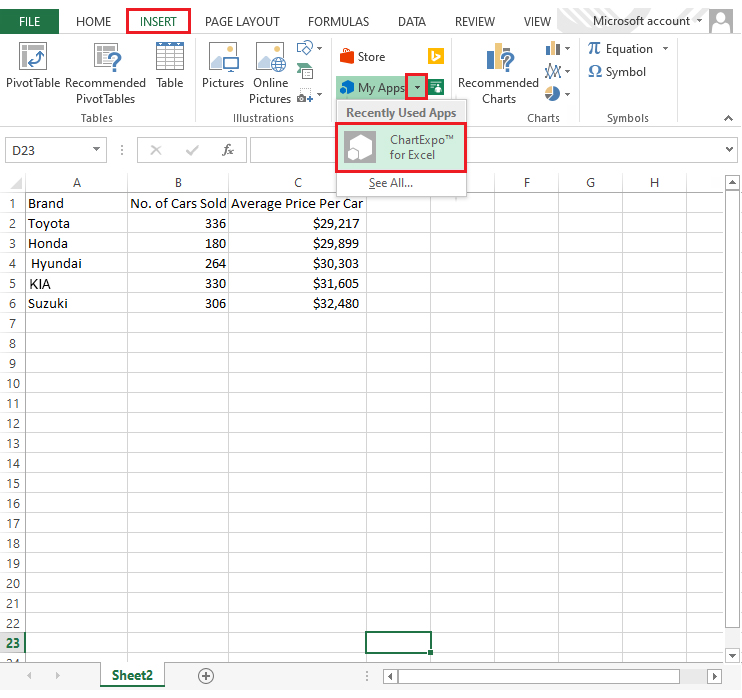Click the My Apps button
The width and height of the screenshot is (742, 698).
tap(372, 88)
